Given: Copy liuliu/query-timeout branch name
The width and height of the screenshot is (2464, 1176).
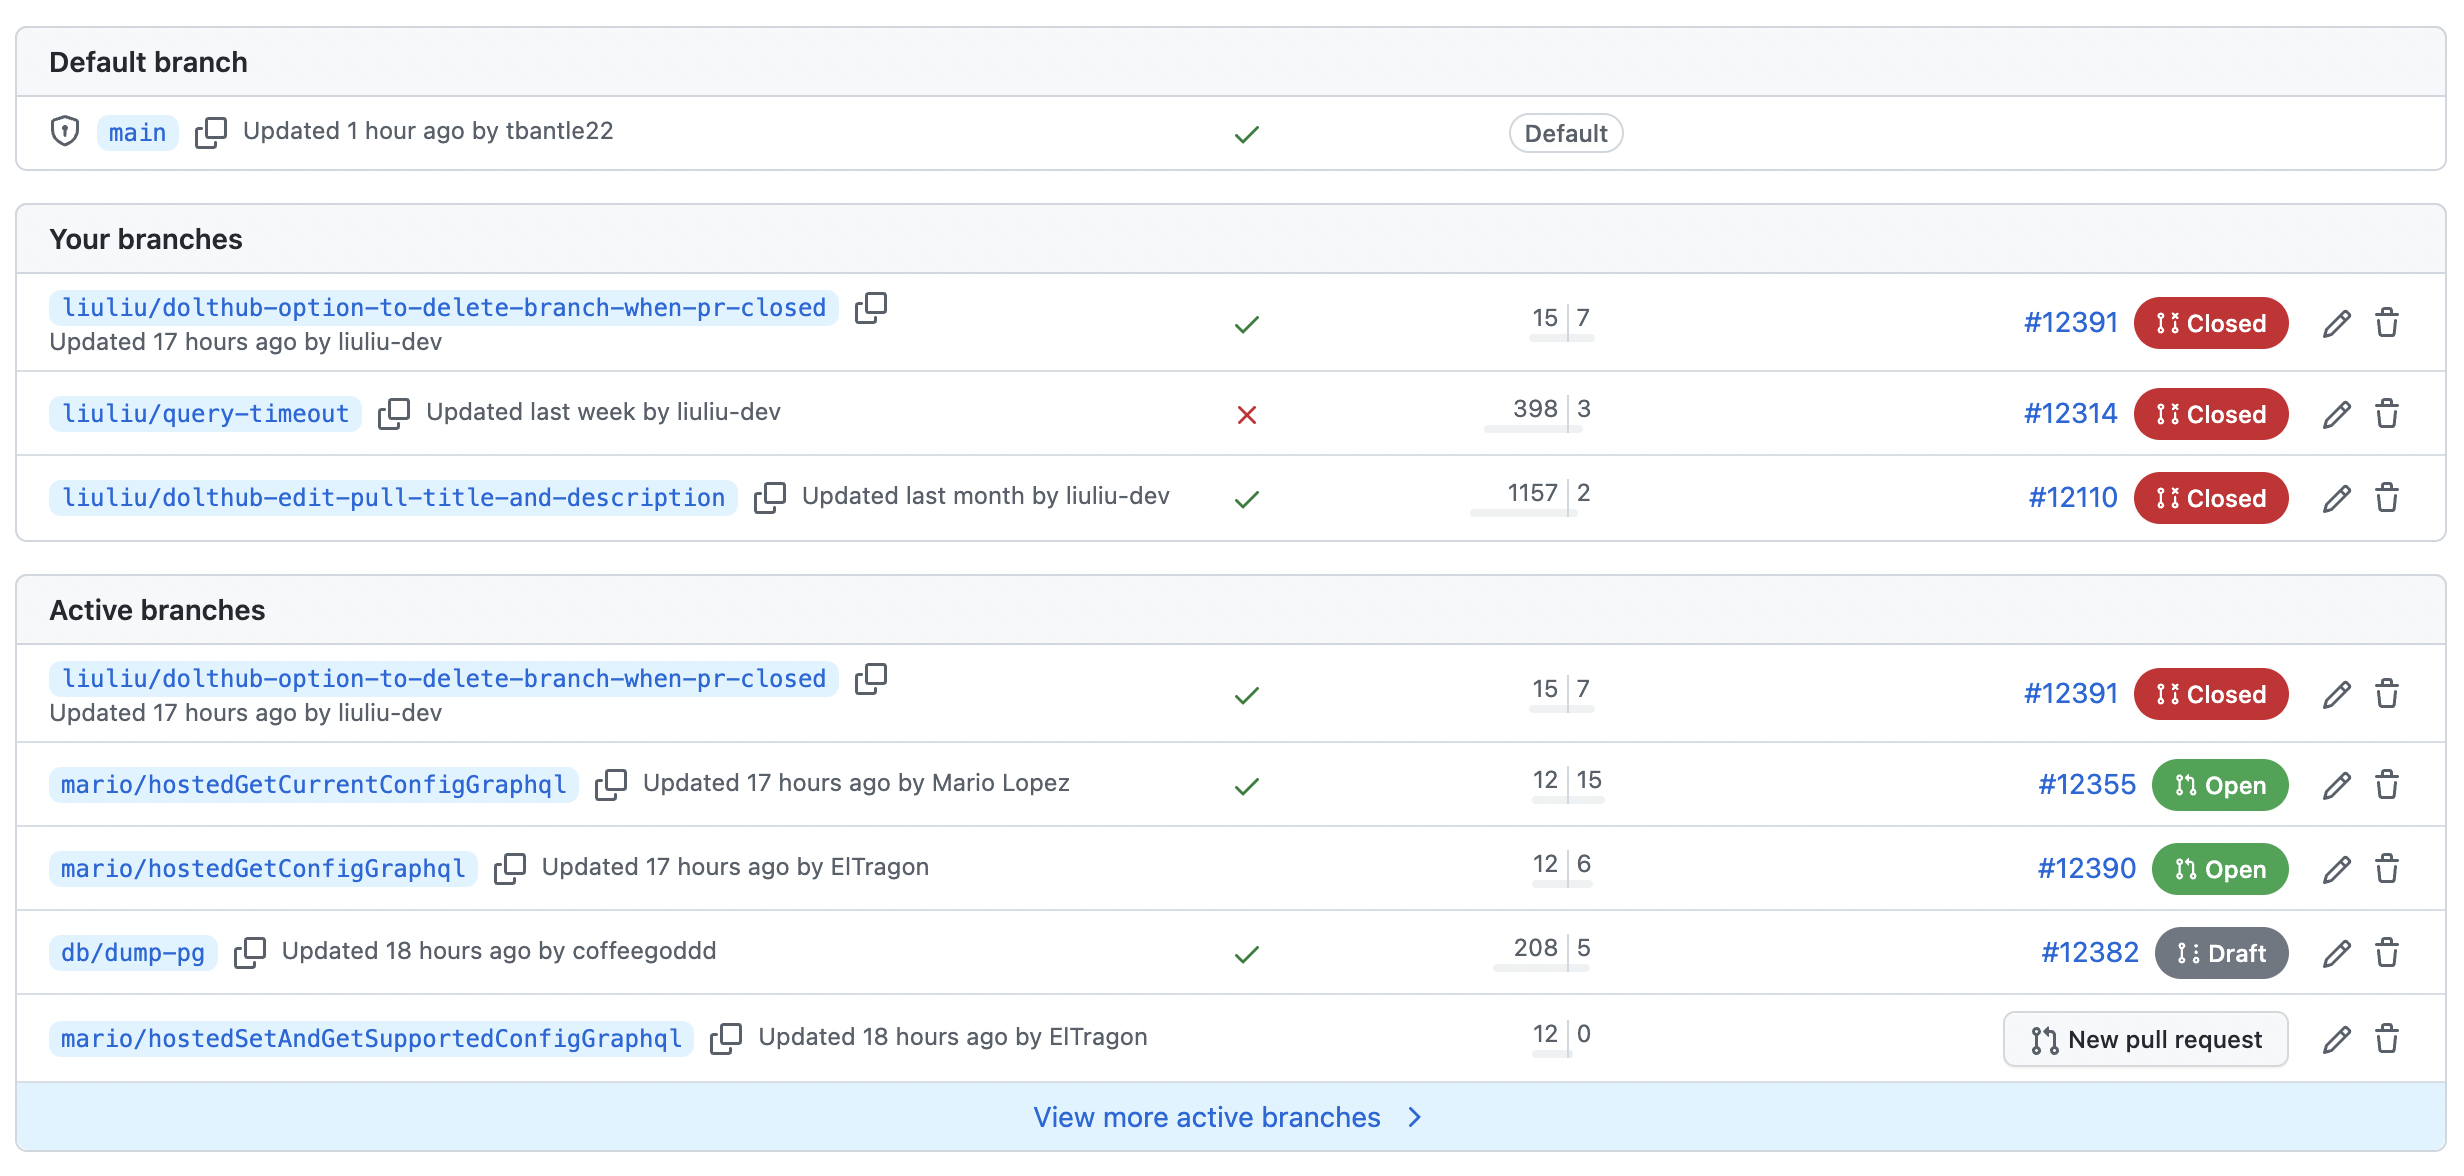Looking at the screenshot, I should 393,413.
